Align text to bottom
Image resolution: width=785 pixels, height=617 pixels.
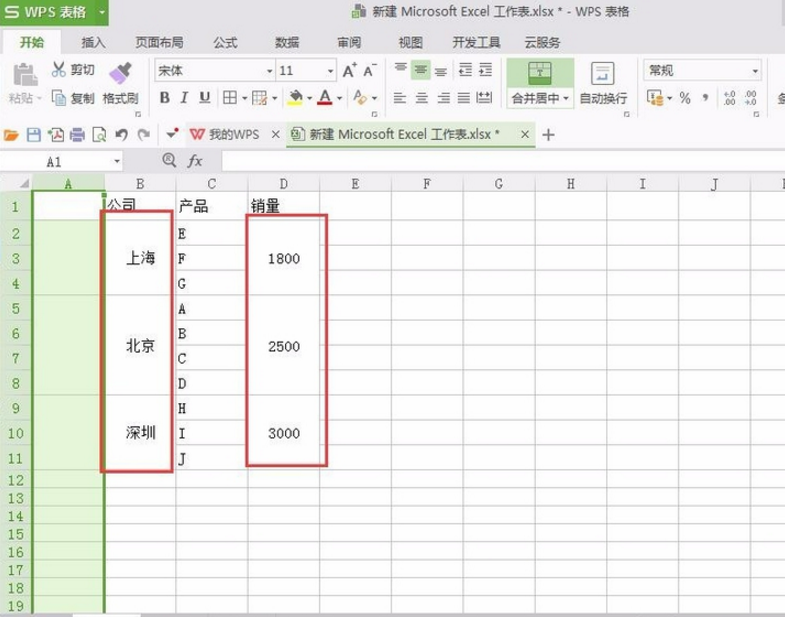point(441,71)
